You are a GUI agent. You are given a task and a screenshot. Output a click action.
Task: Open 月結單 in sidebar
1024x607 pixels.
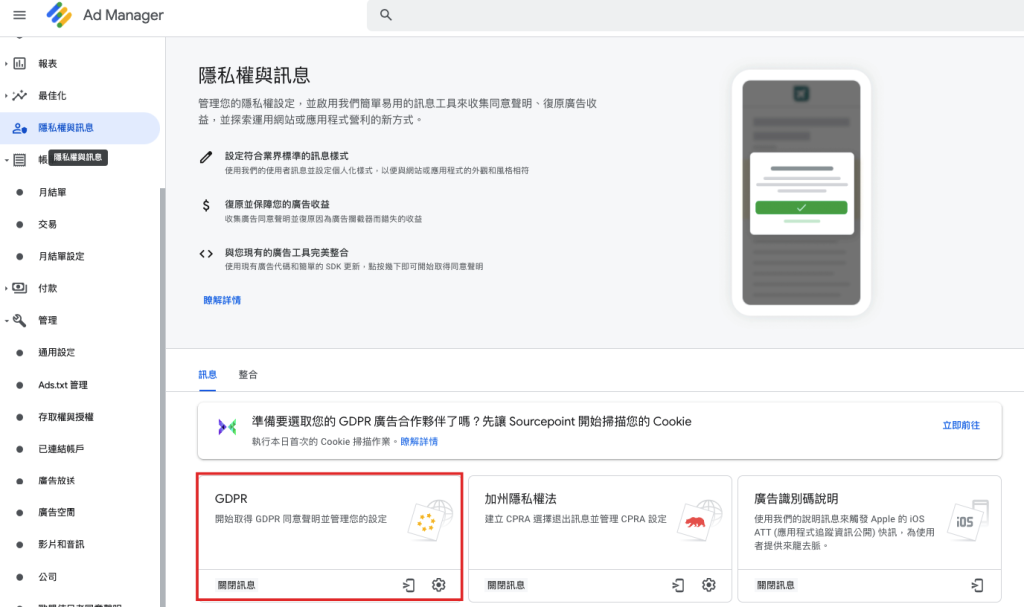coord(52,192)
